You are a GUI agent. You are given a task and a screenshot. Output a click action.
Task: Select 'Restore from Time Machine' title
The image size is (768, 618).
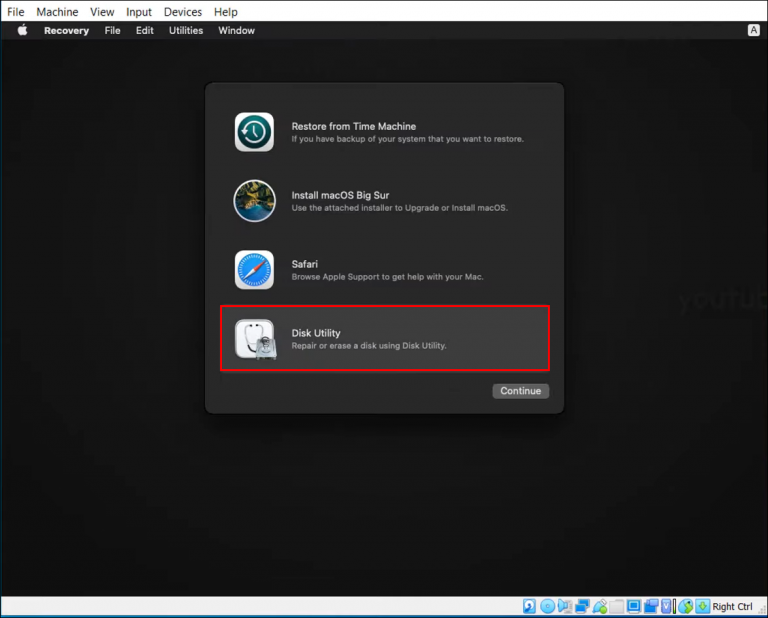(354, 126)
